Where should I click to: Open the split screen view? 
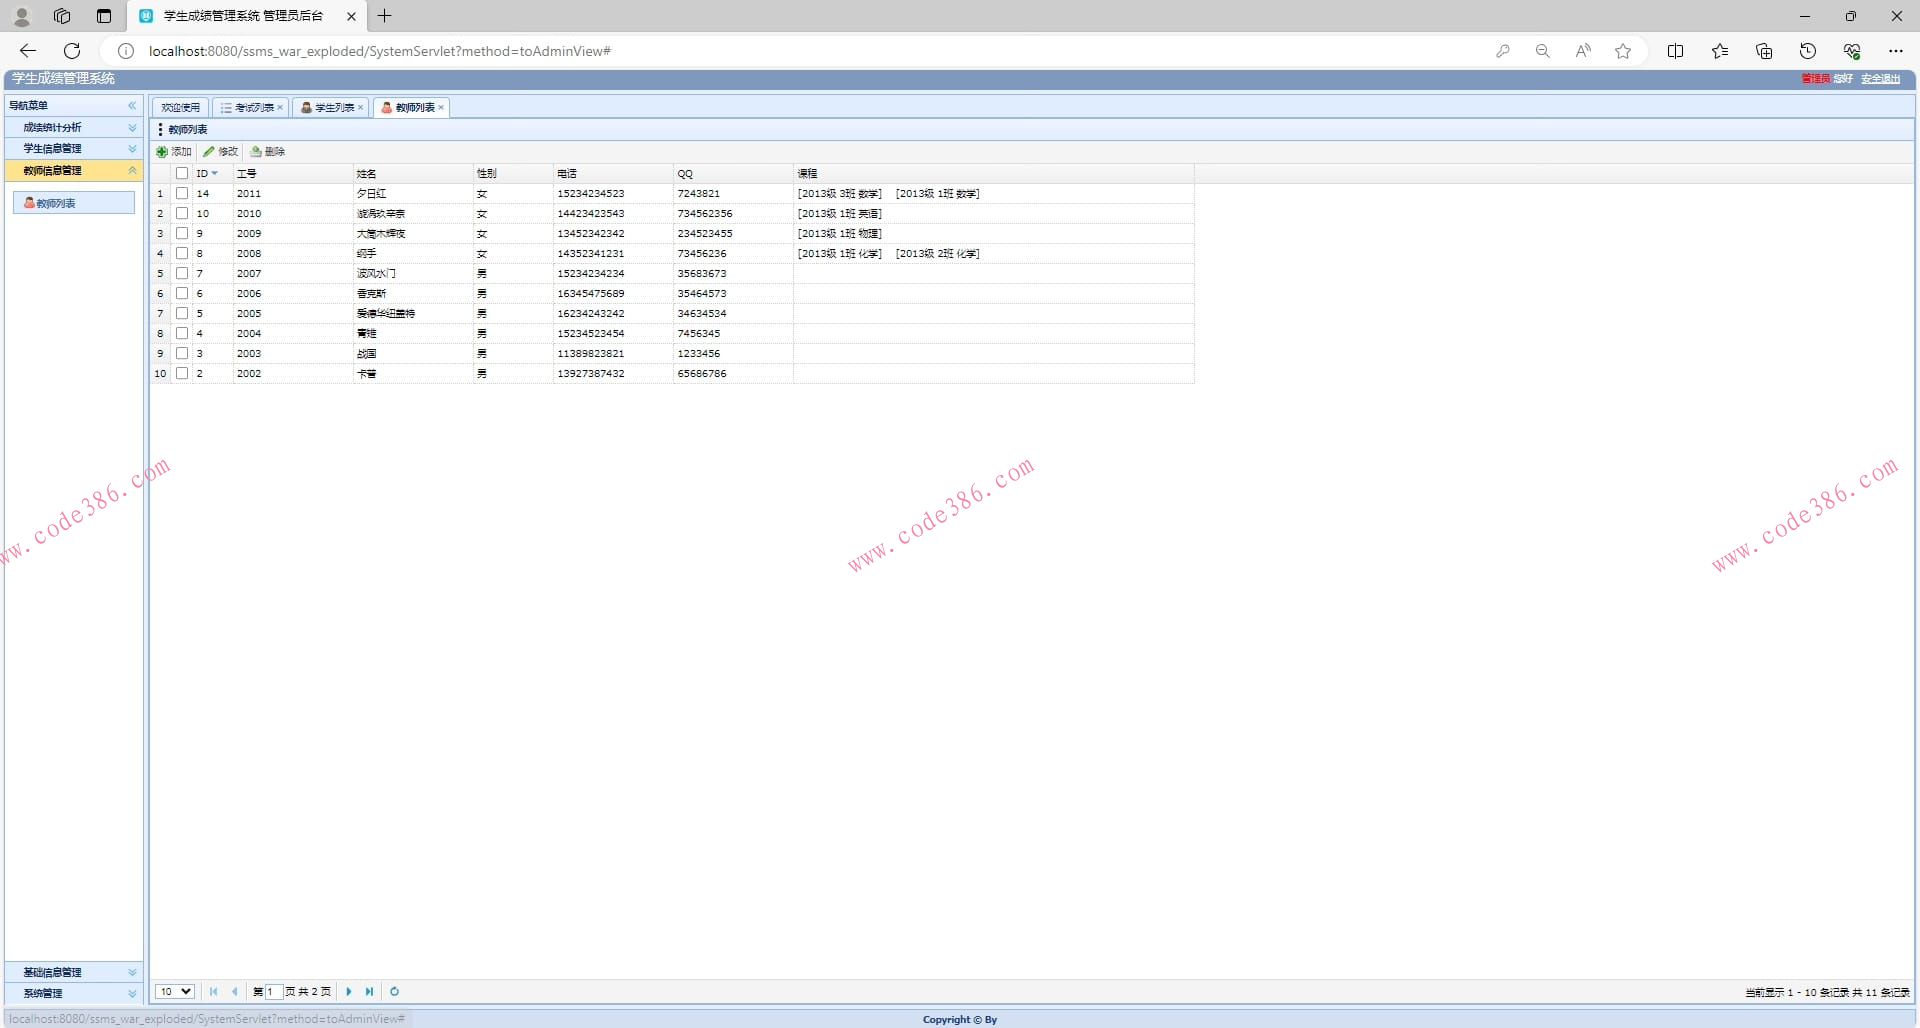1676,51
